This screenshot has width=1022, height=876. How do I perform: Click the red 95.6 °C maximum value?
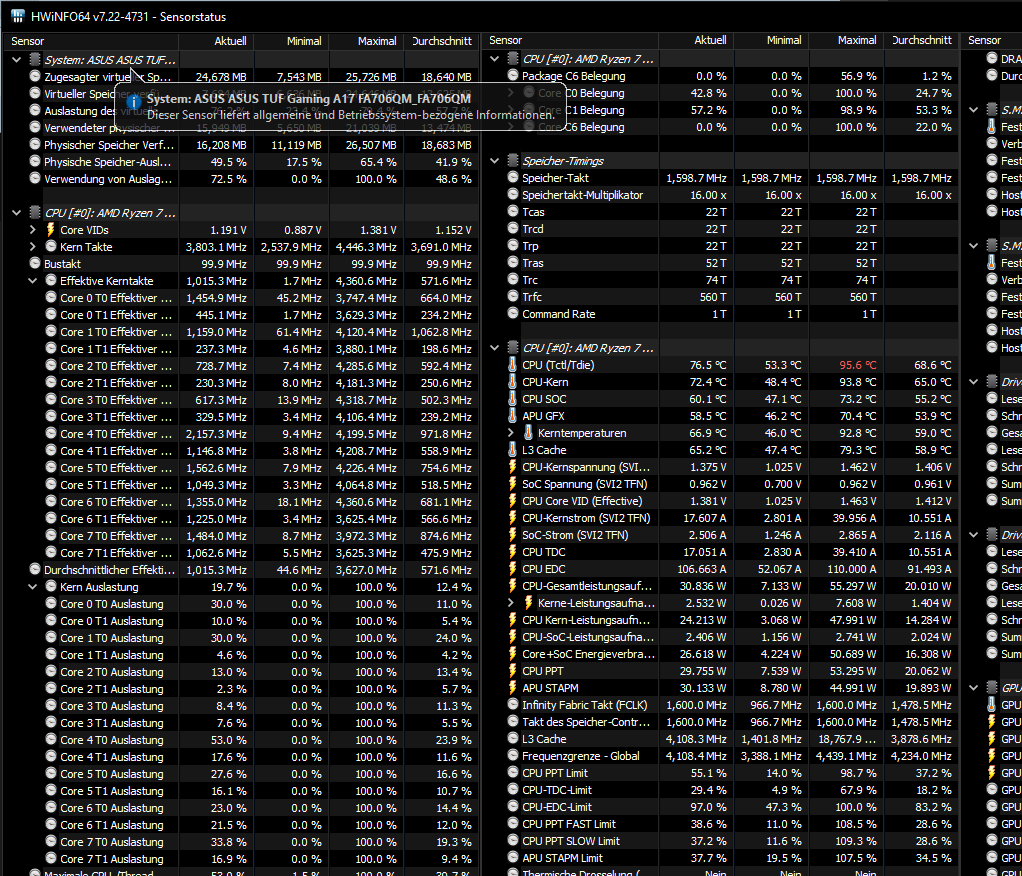[x=858, y=365]
